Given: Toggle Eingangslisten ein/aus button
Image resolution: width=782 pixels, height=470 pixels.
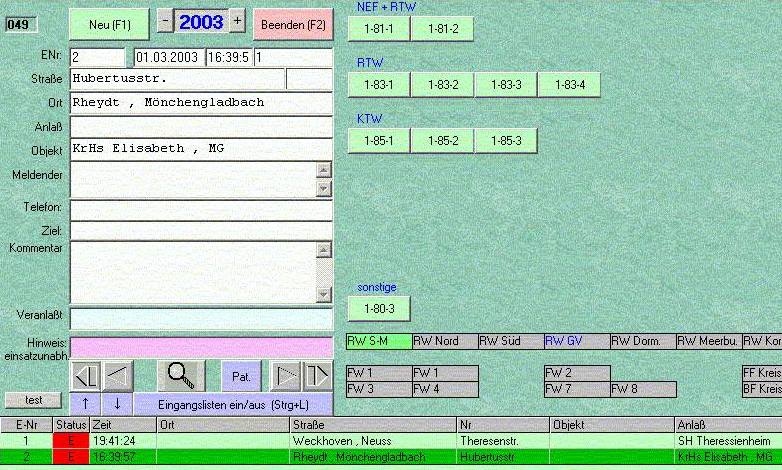Looking at the screenshot, I should (x=233, y=403).
